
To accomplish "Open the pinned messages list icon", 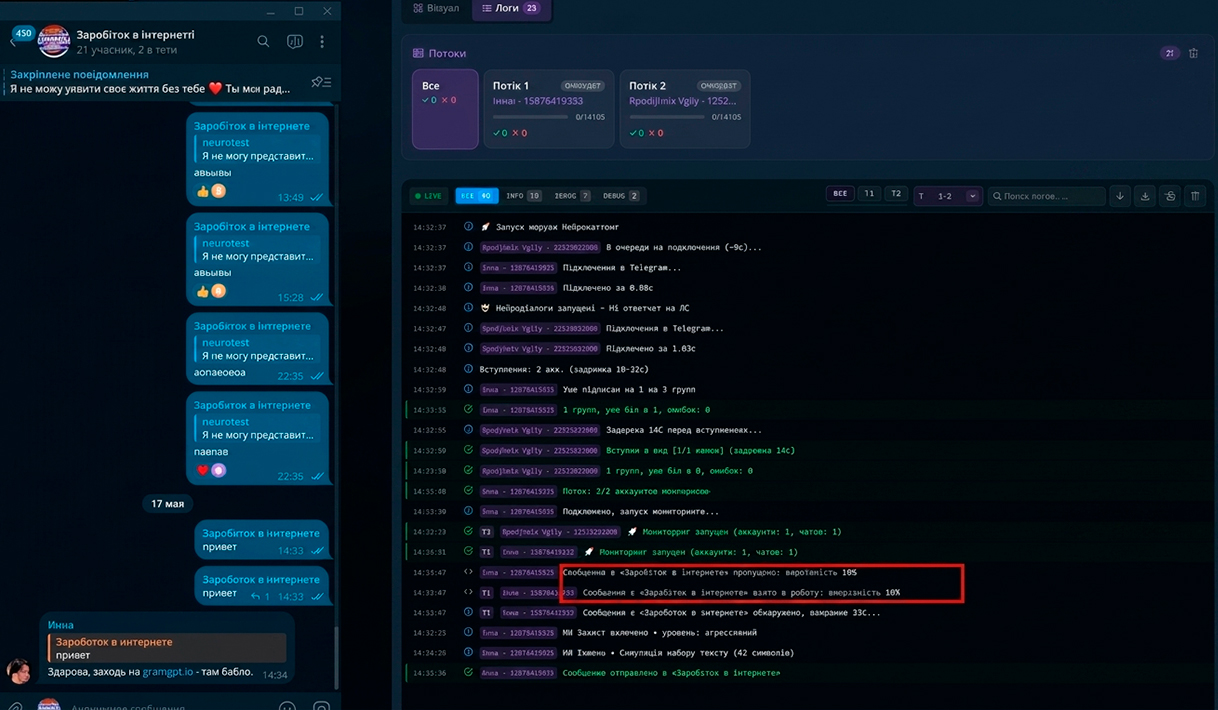I will 321,82.
